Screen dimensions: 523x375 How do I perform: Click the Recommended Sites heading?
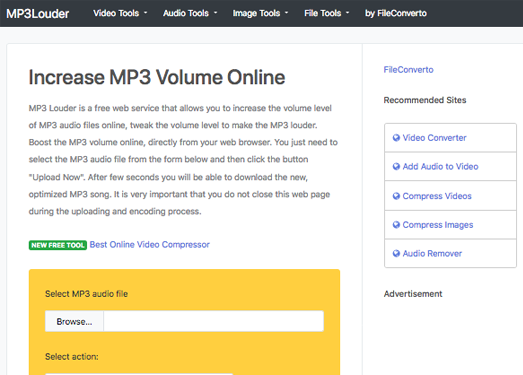pos(425,100)
